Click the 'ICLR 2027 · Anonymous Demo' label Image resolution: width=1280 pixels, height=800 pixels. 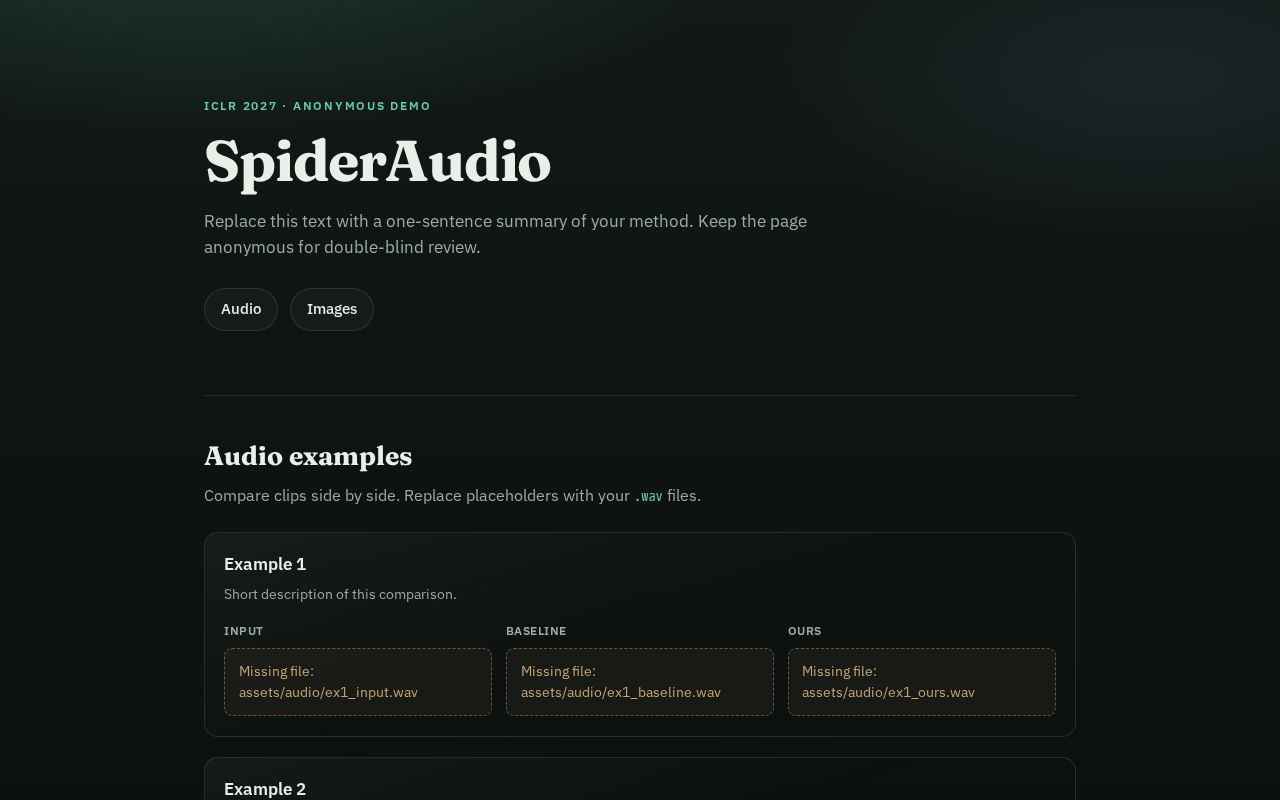317,106
